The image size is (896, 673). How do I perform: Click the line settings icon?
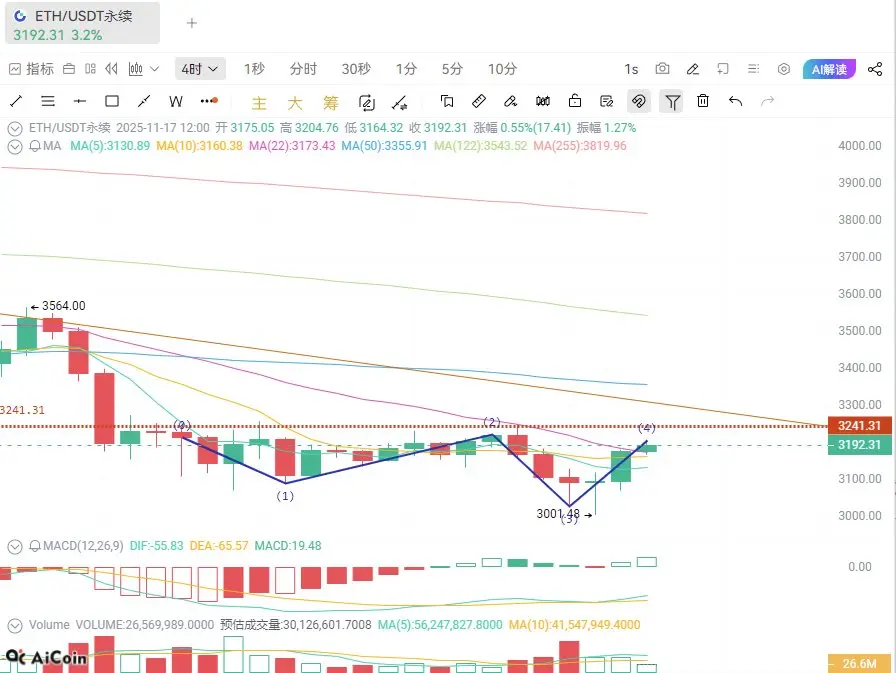point(399,103)
